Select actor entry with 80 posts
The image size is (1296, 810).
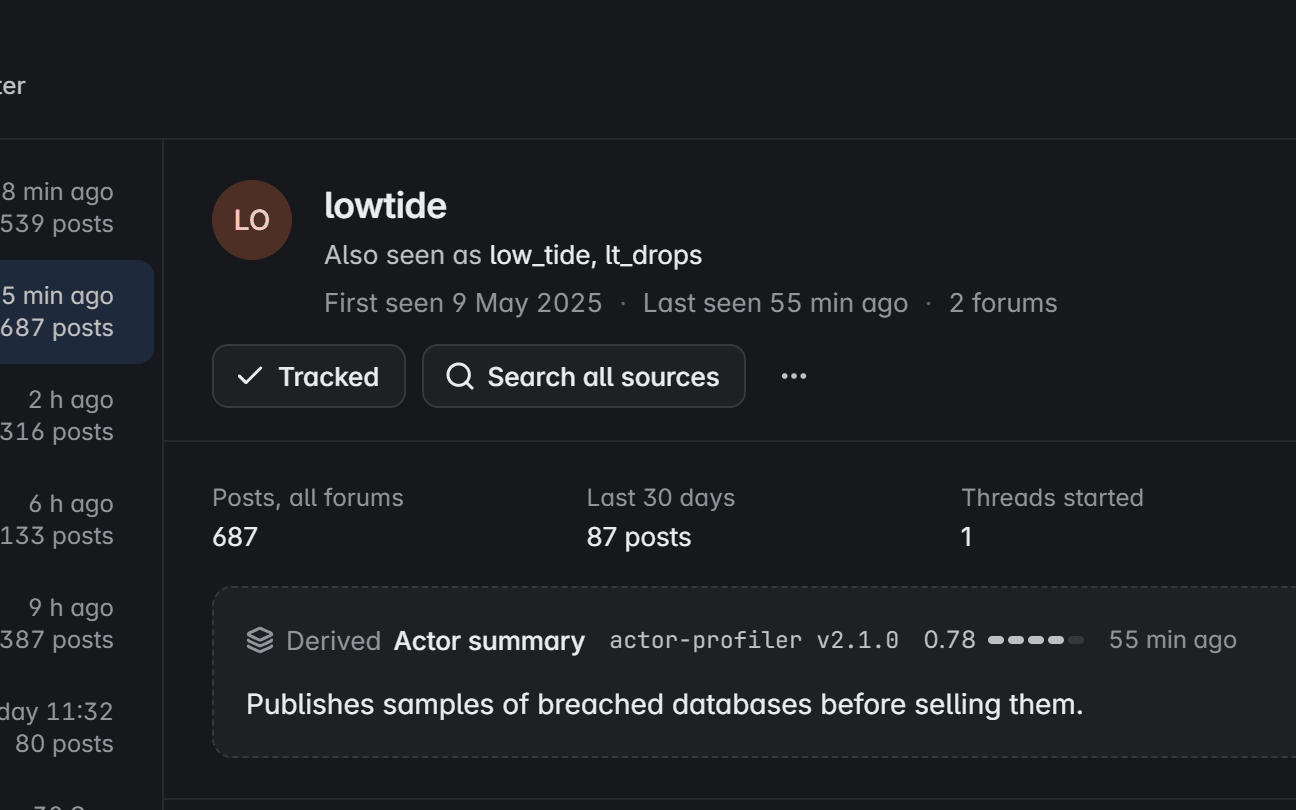[x=77, y=728]
